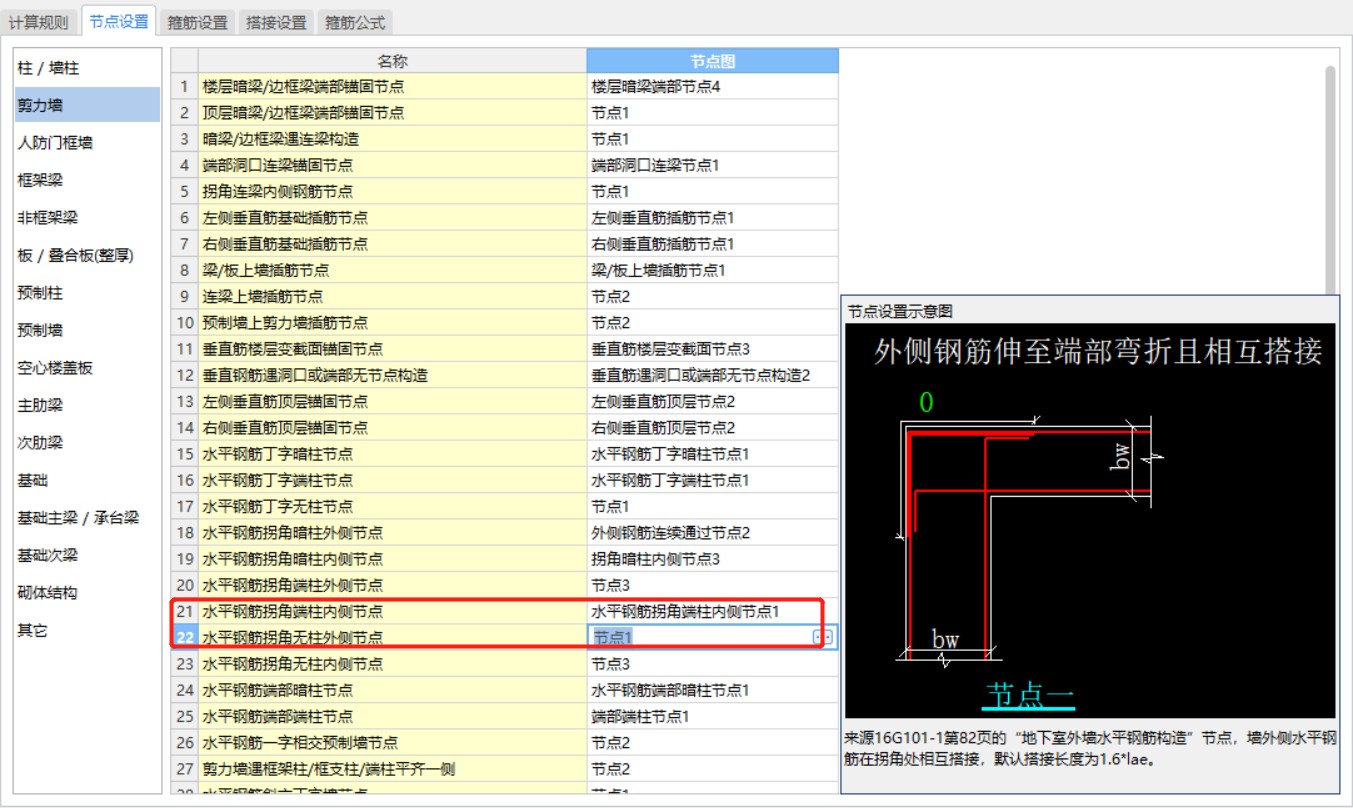Select 其它 category
This screenshot has height=808, width=1353.
[x=87, y=630]
